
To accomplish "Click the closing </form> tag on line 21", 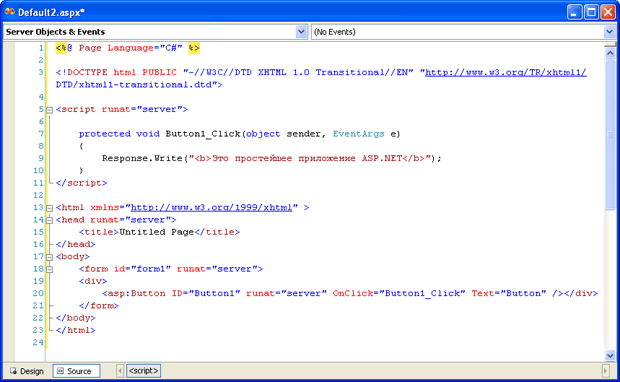I will point(99,306).
